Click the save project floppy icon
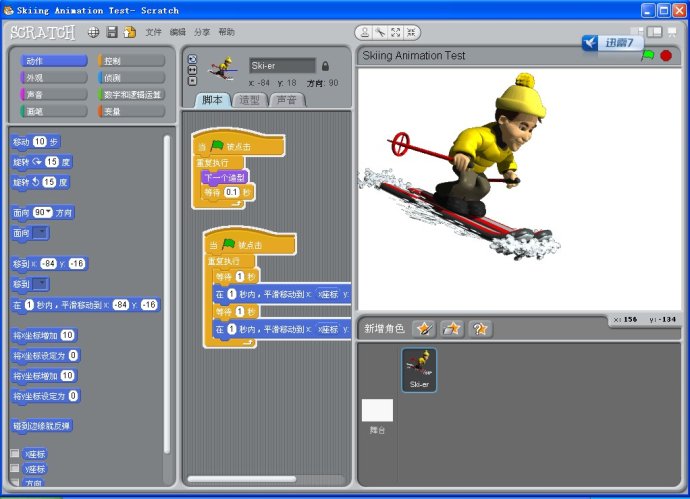The height and width of the screenshot is (499, 690). point(112,32)
